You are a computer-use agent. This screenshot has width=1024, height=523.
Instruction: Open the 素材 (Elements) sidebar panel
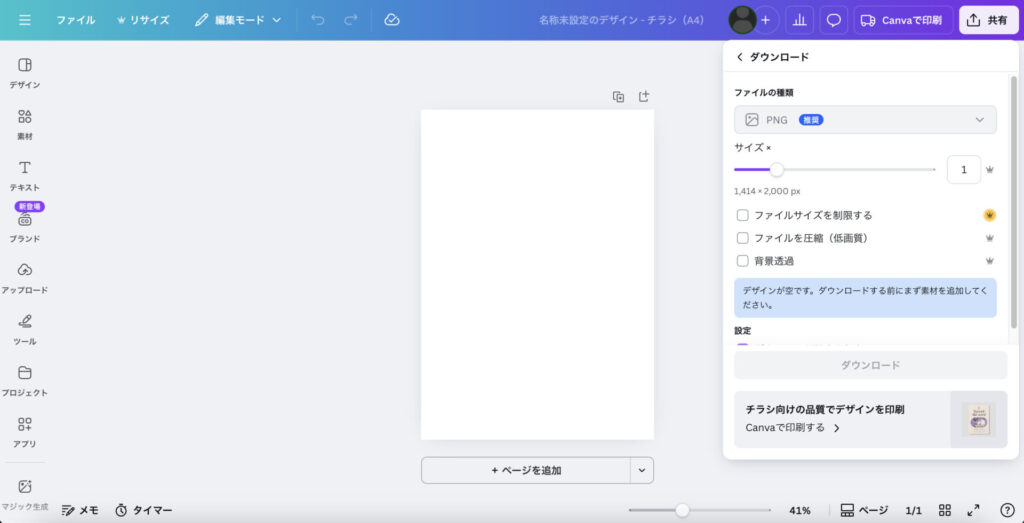pyautogui.click(x=25, y=123)
